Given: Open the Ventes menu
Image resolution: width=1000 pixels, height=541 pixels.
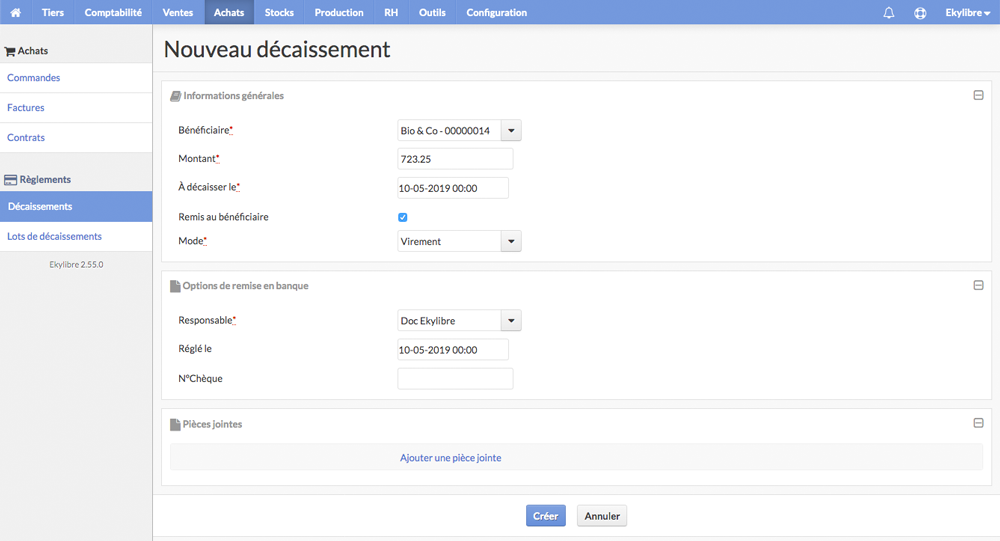Looking at the screenshot, I should coord(178,12).
